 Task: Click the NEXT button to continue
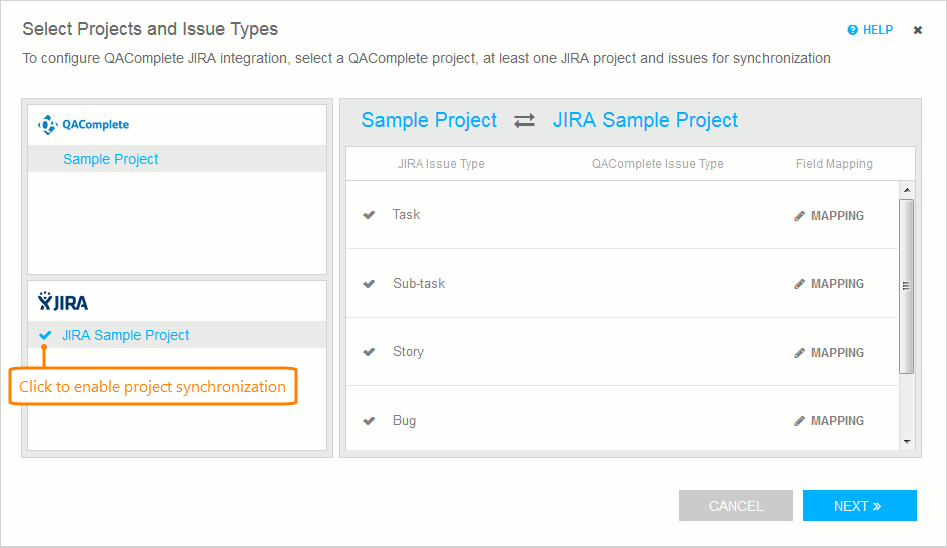point(859,506)
